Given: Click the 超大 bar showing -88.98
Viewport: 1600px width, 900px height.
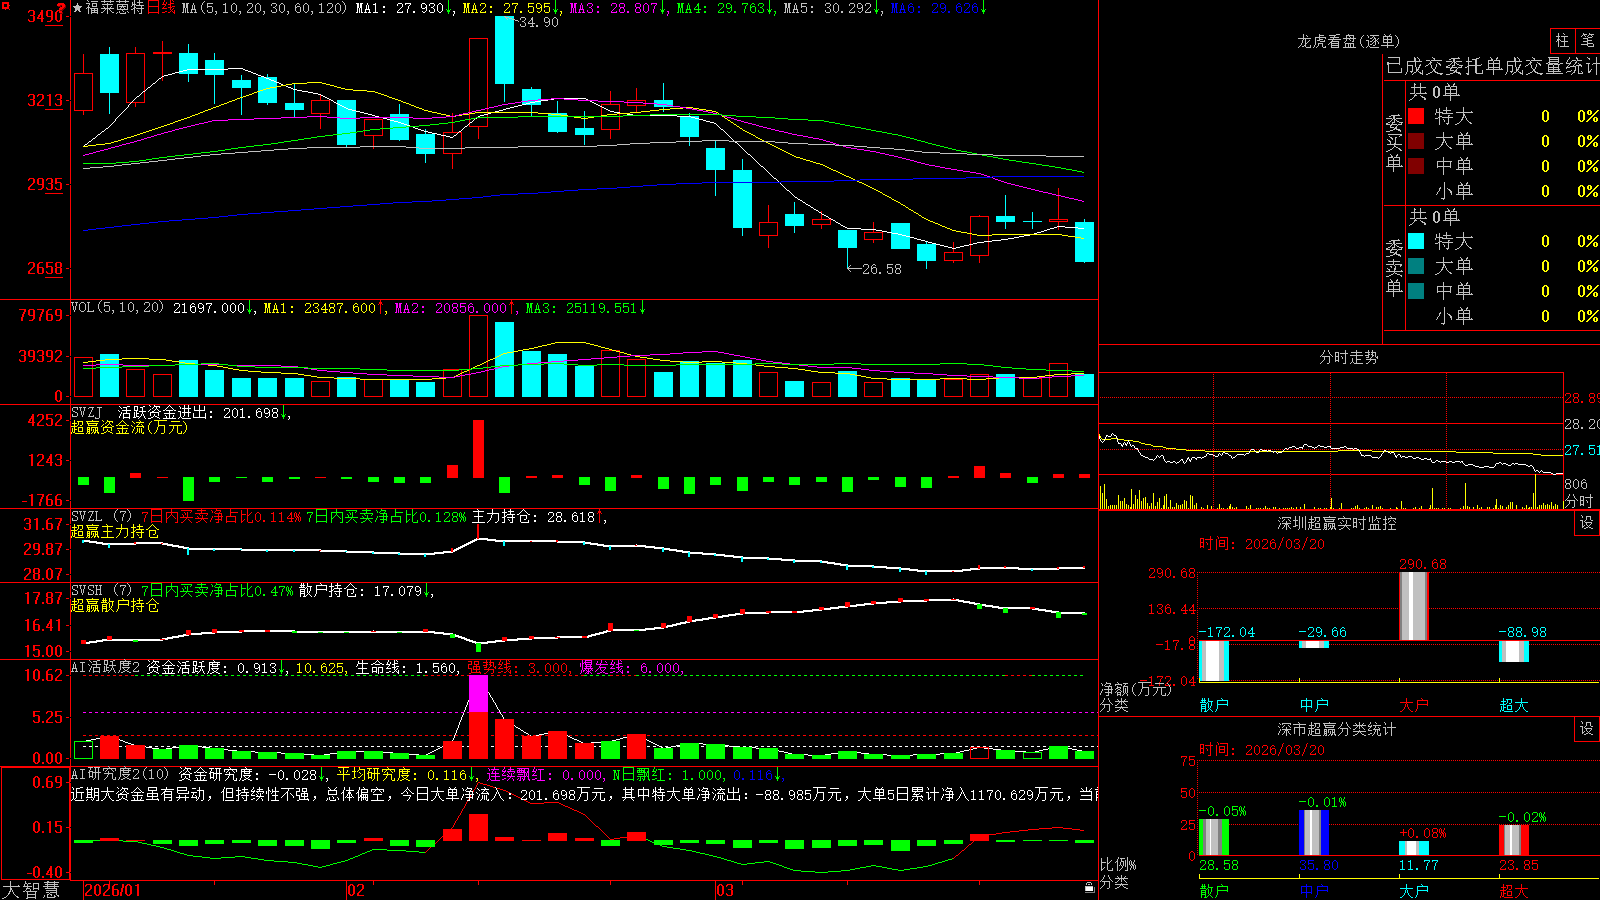Looking at the screenshot, I should pos(1514,651).
